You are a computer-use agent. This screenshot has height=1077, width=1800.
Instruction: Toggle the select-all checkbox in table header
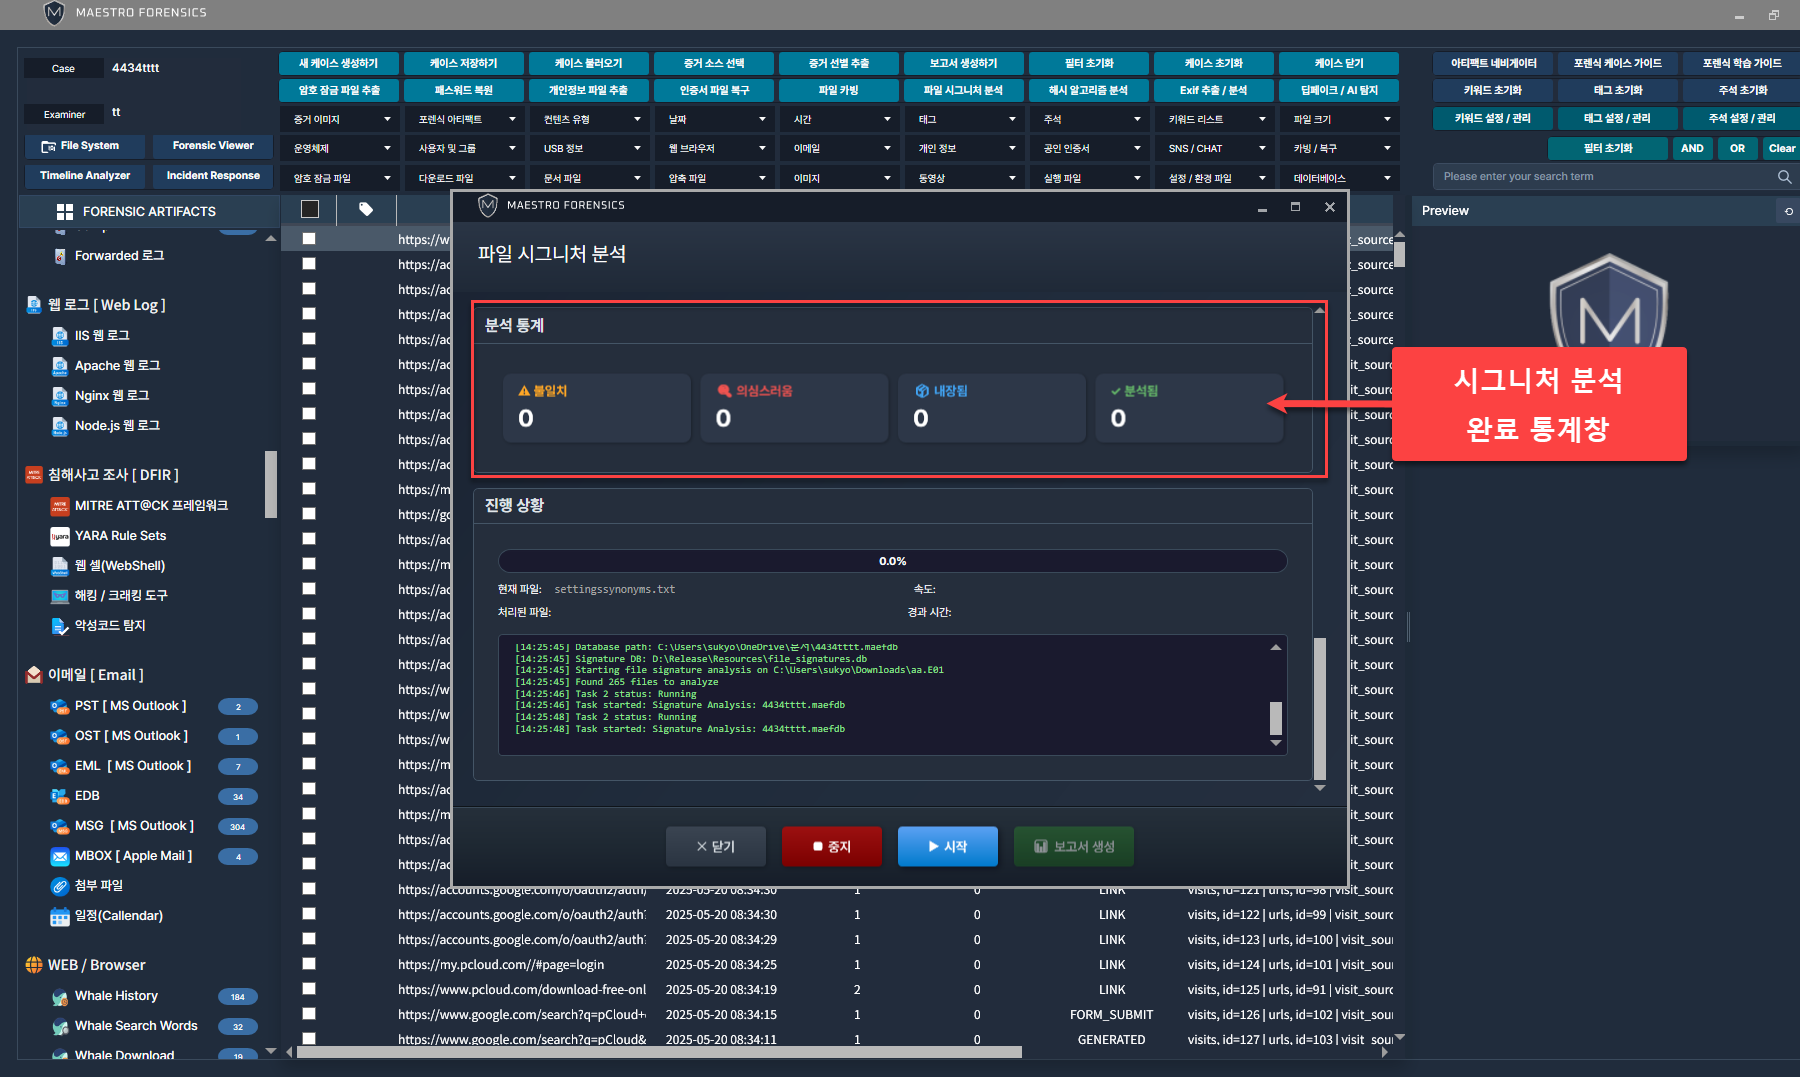tap(310, 209)
